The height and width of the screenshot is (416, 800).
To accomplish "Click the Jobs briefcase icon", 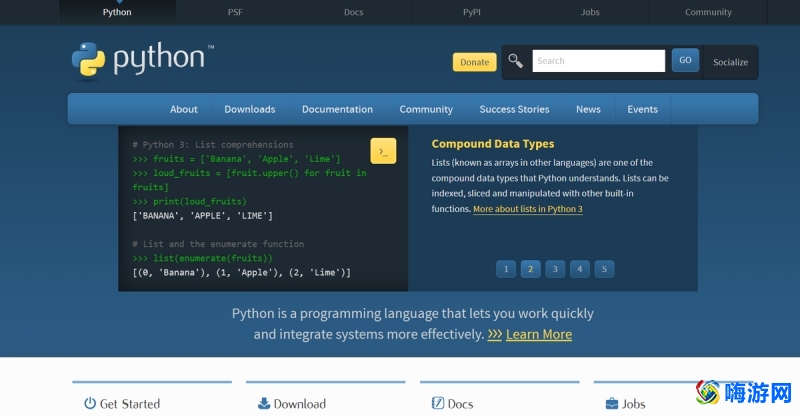I will (x=612, y=404).
